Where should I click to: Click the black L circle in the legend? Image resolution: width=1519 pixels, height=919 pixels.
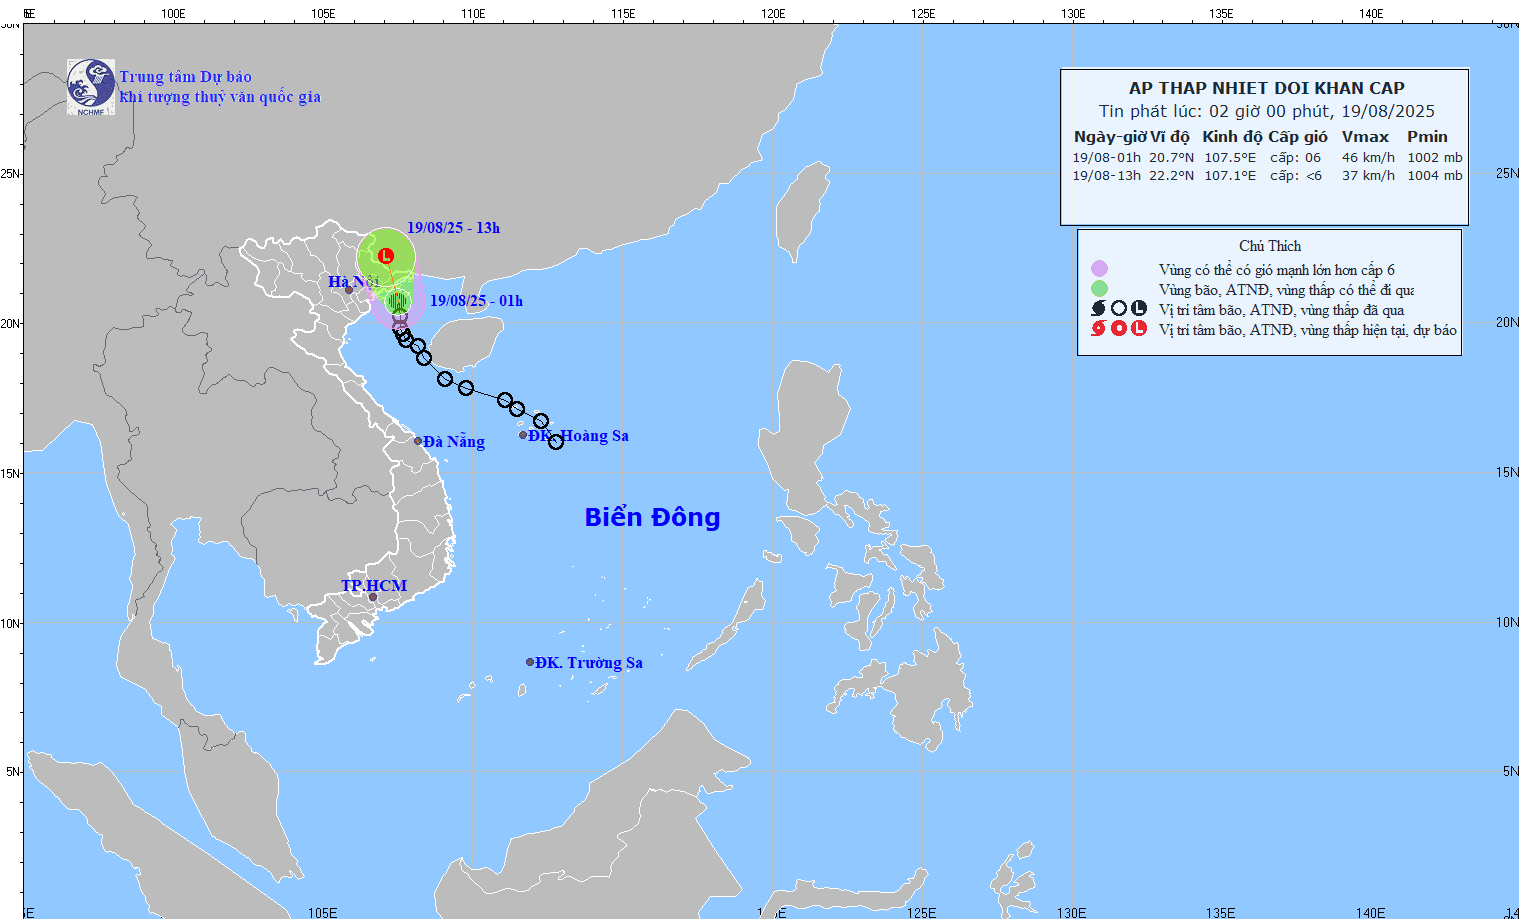click(x=1139, y=309)
